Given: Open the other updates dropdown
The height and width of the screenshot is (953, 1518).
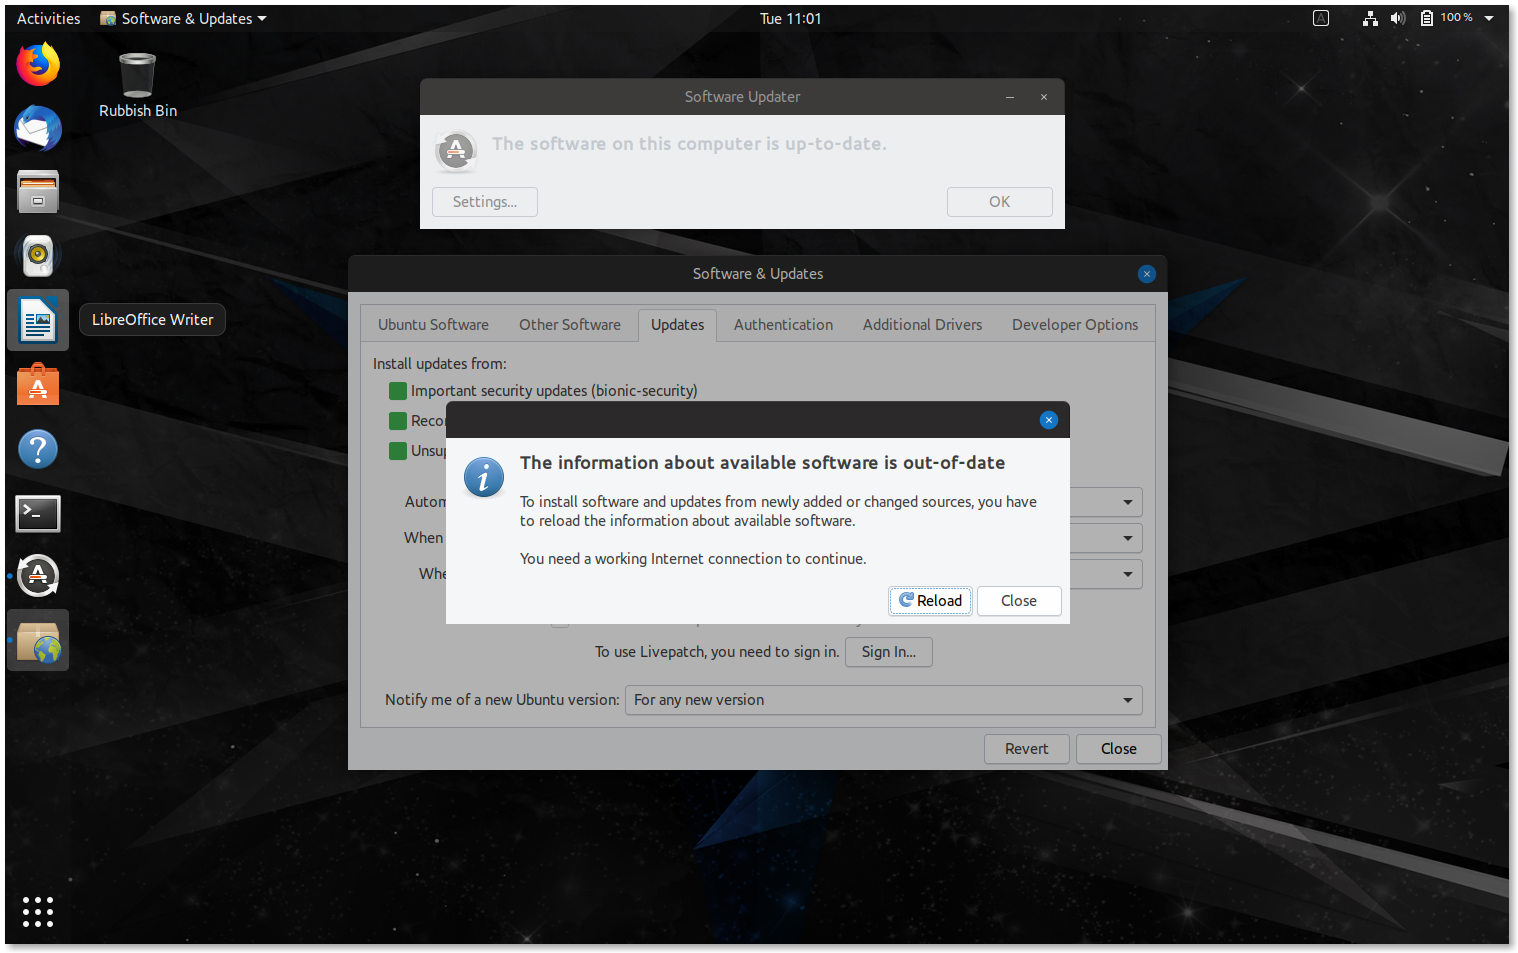Looking at the screenshot, I should click(1106, 574).
